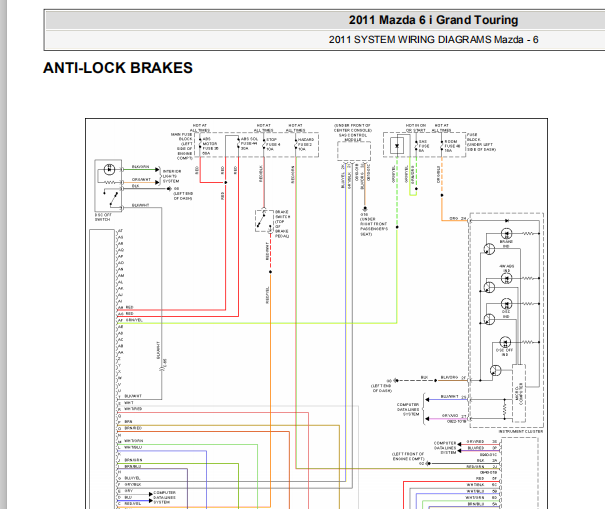
Task: Click the "BLU/RED" label at pin 3P
Action: (x=476, y=448)
